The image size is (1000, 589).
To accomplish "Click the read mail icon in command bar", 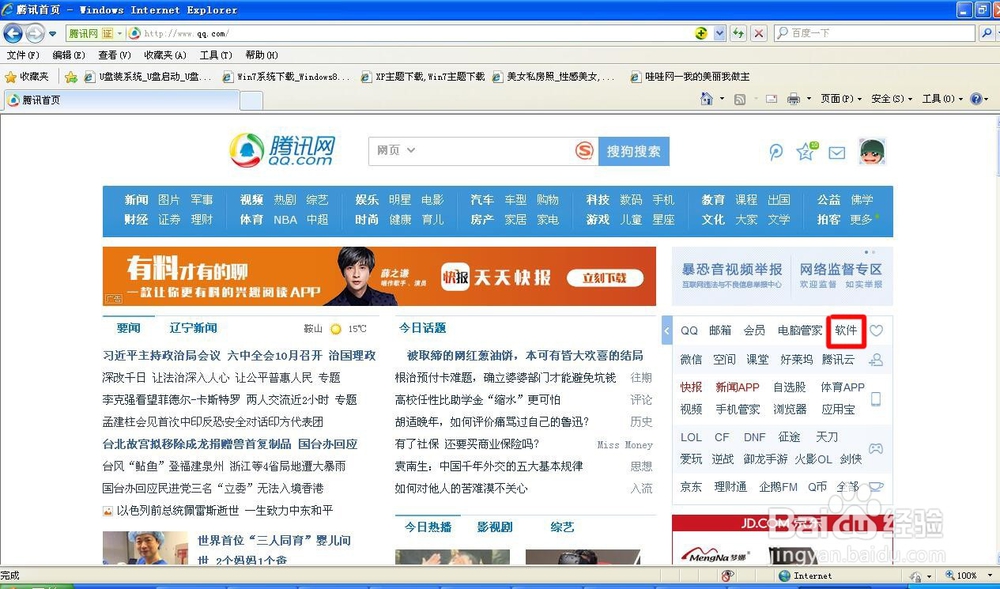I will (x=771, y=99).
